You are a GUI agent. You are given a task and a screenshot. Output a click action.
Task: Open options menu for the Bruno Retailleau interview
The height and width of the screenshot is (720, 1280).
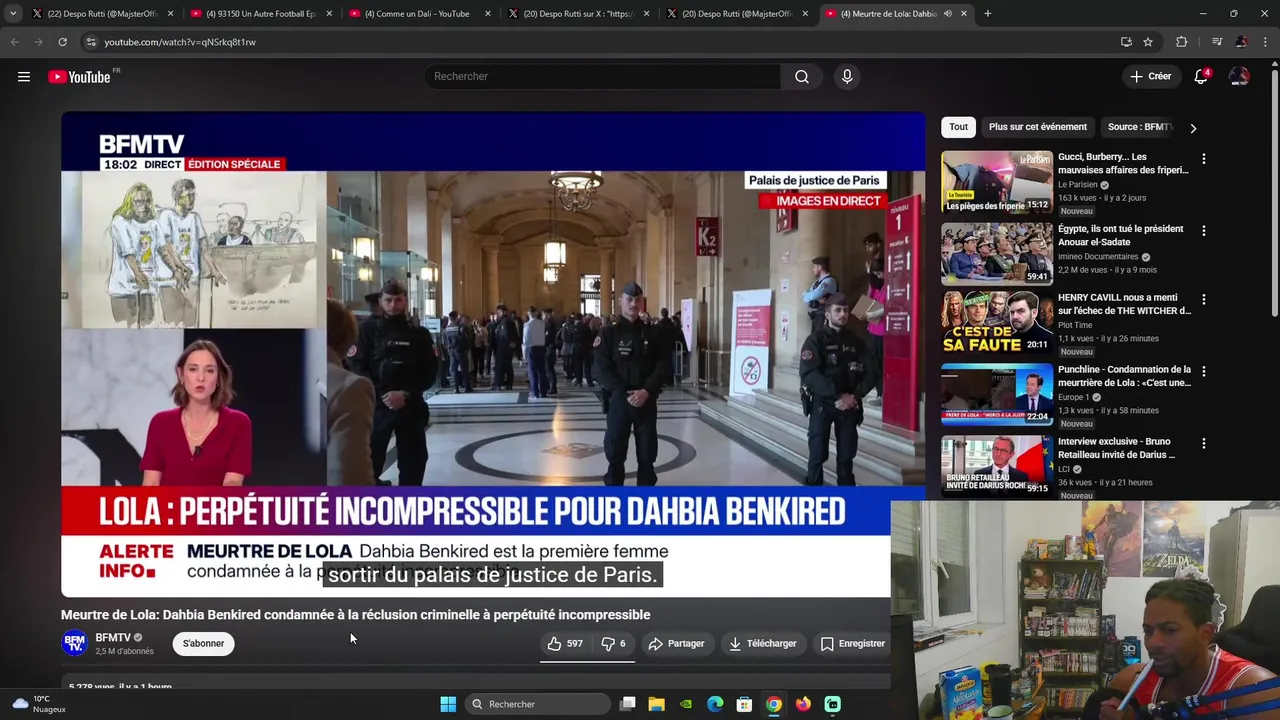pos(1204,443)
